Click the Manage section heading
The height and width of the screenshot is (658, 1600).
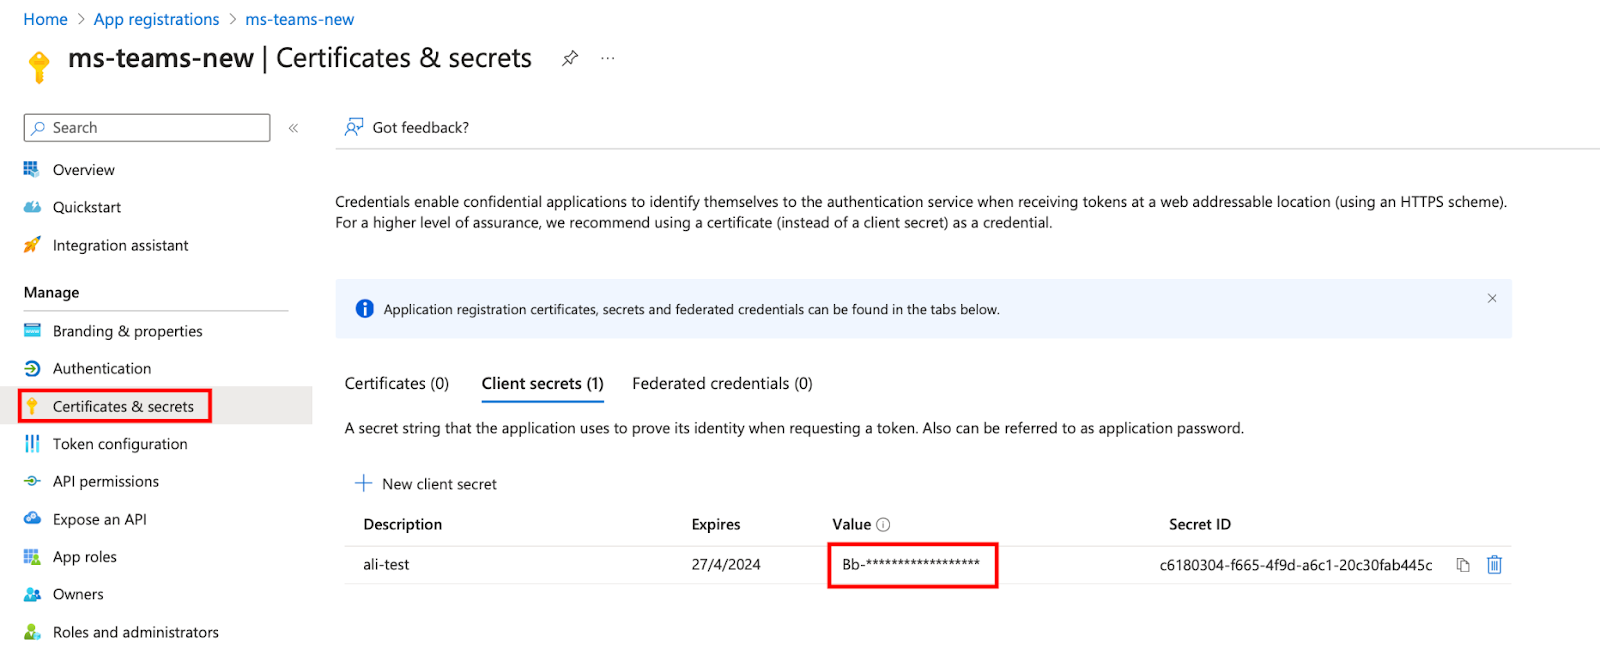pyautogui.click(x=51, y=293)
